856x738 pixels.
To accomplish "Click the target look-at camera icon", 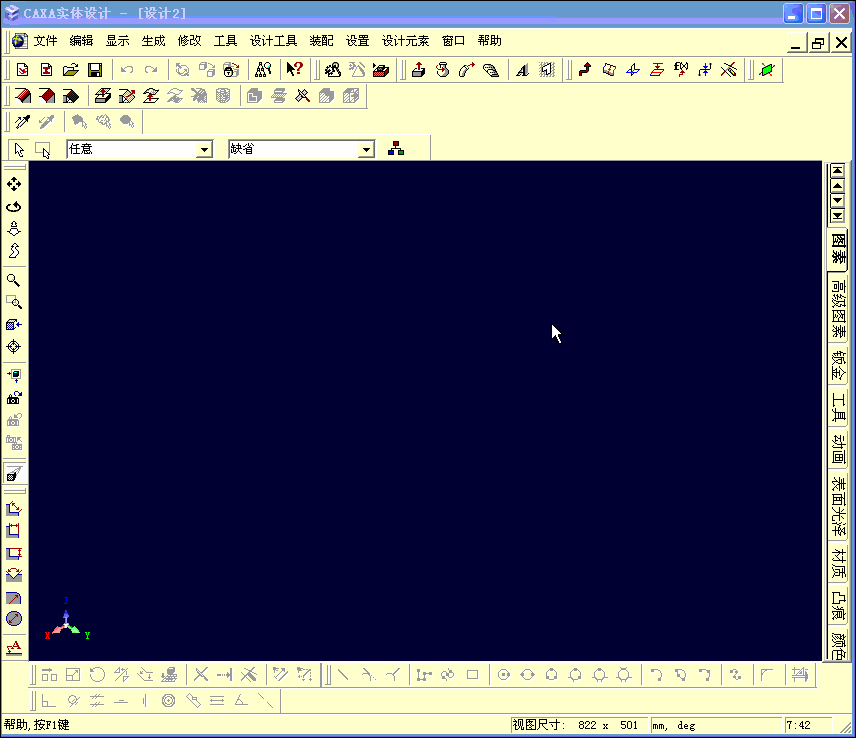I will pos(14,347).
